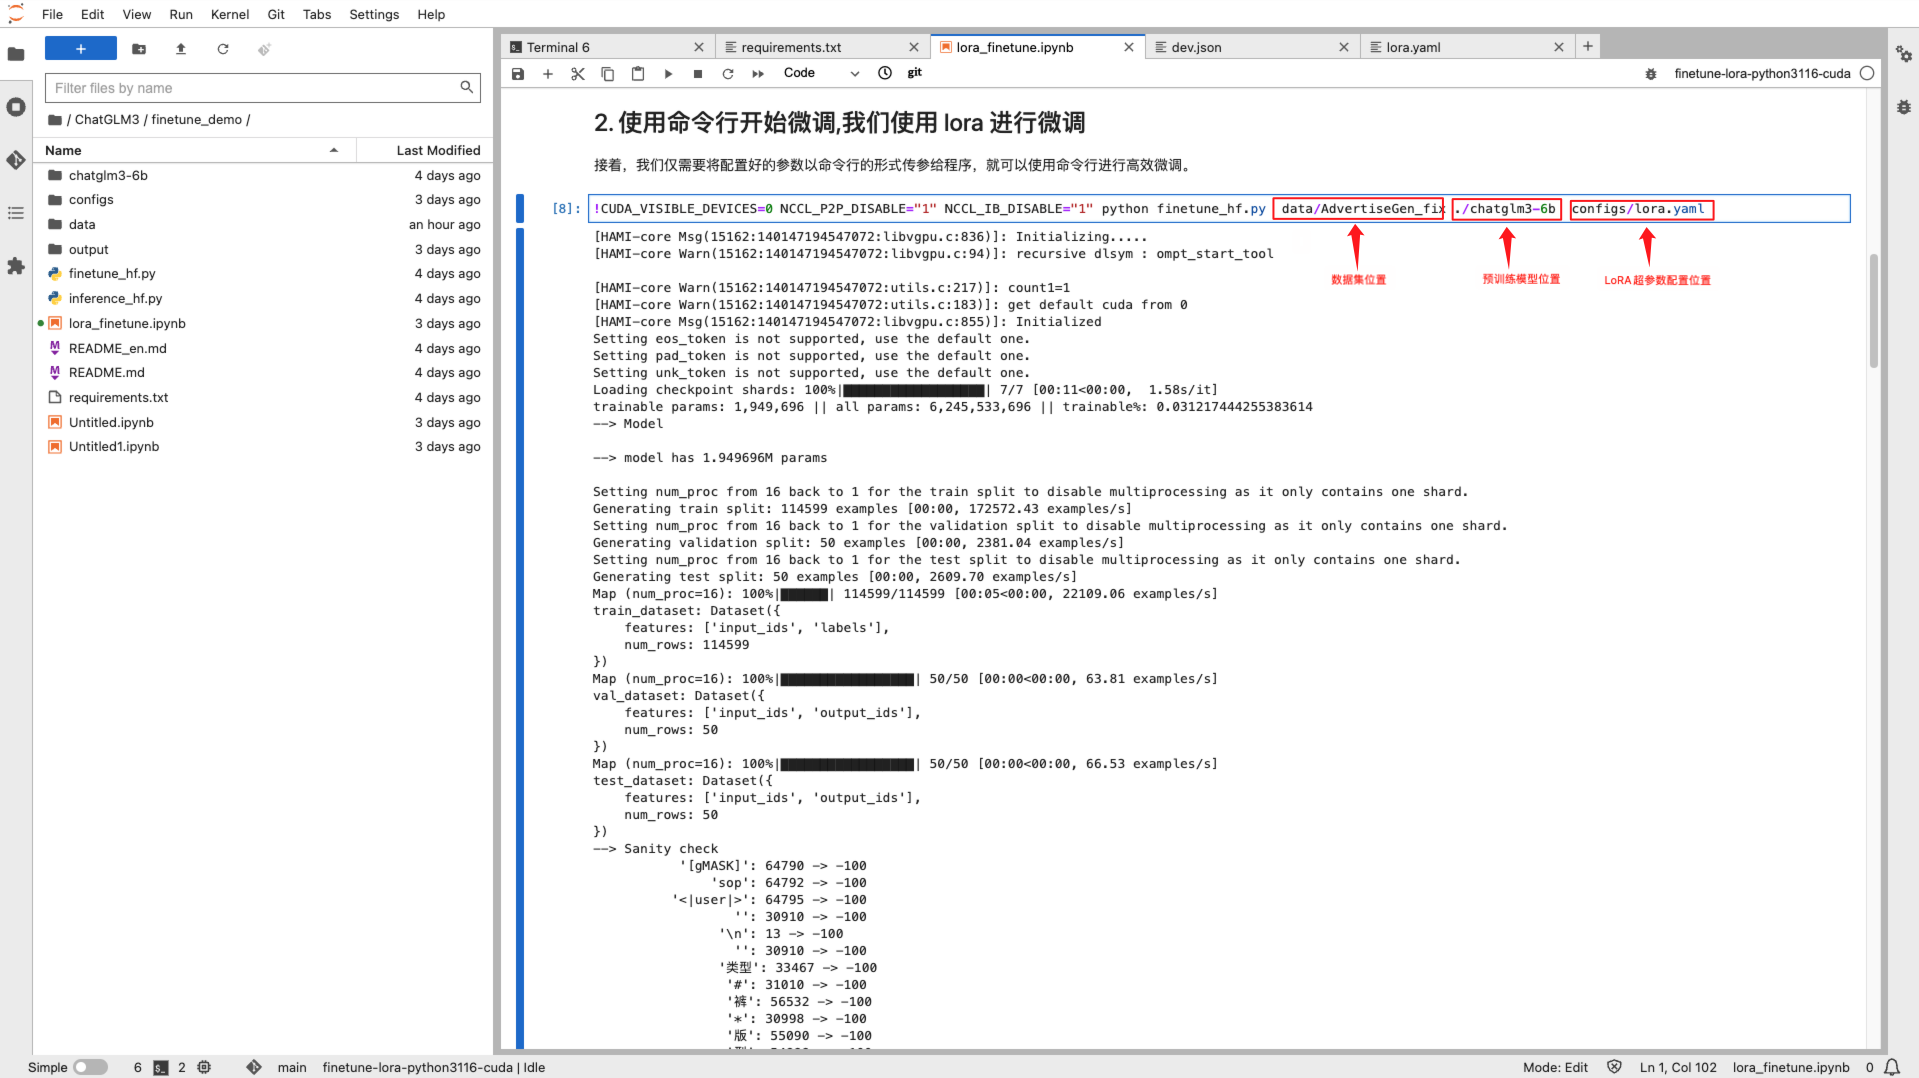Open the Extension Manager sidebar panel
The height and width of the screenshot is (1078, 1919).
coord(16,266)
